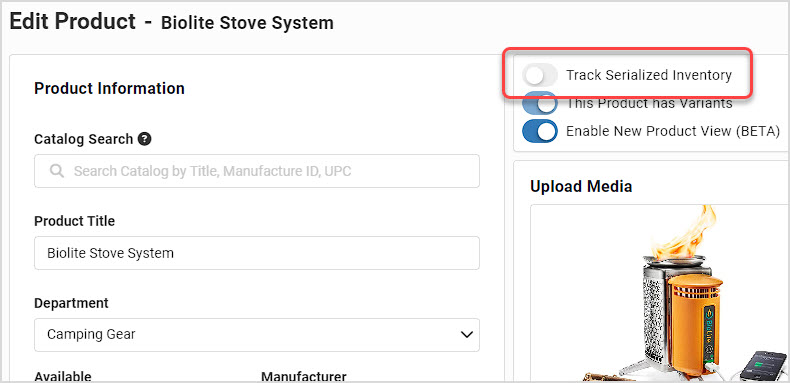Open the Department dropdown showing Camping Gear
Image resolution: width=790 pixels, height=383 pixels.
tap(257, 335)
